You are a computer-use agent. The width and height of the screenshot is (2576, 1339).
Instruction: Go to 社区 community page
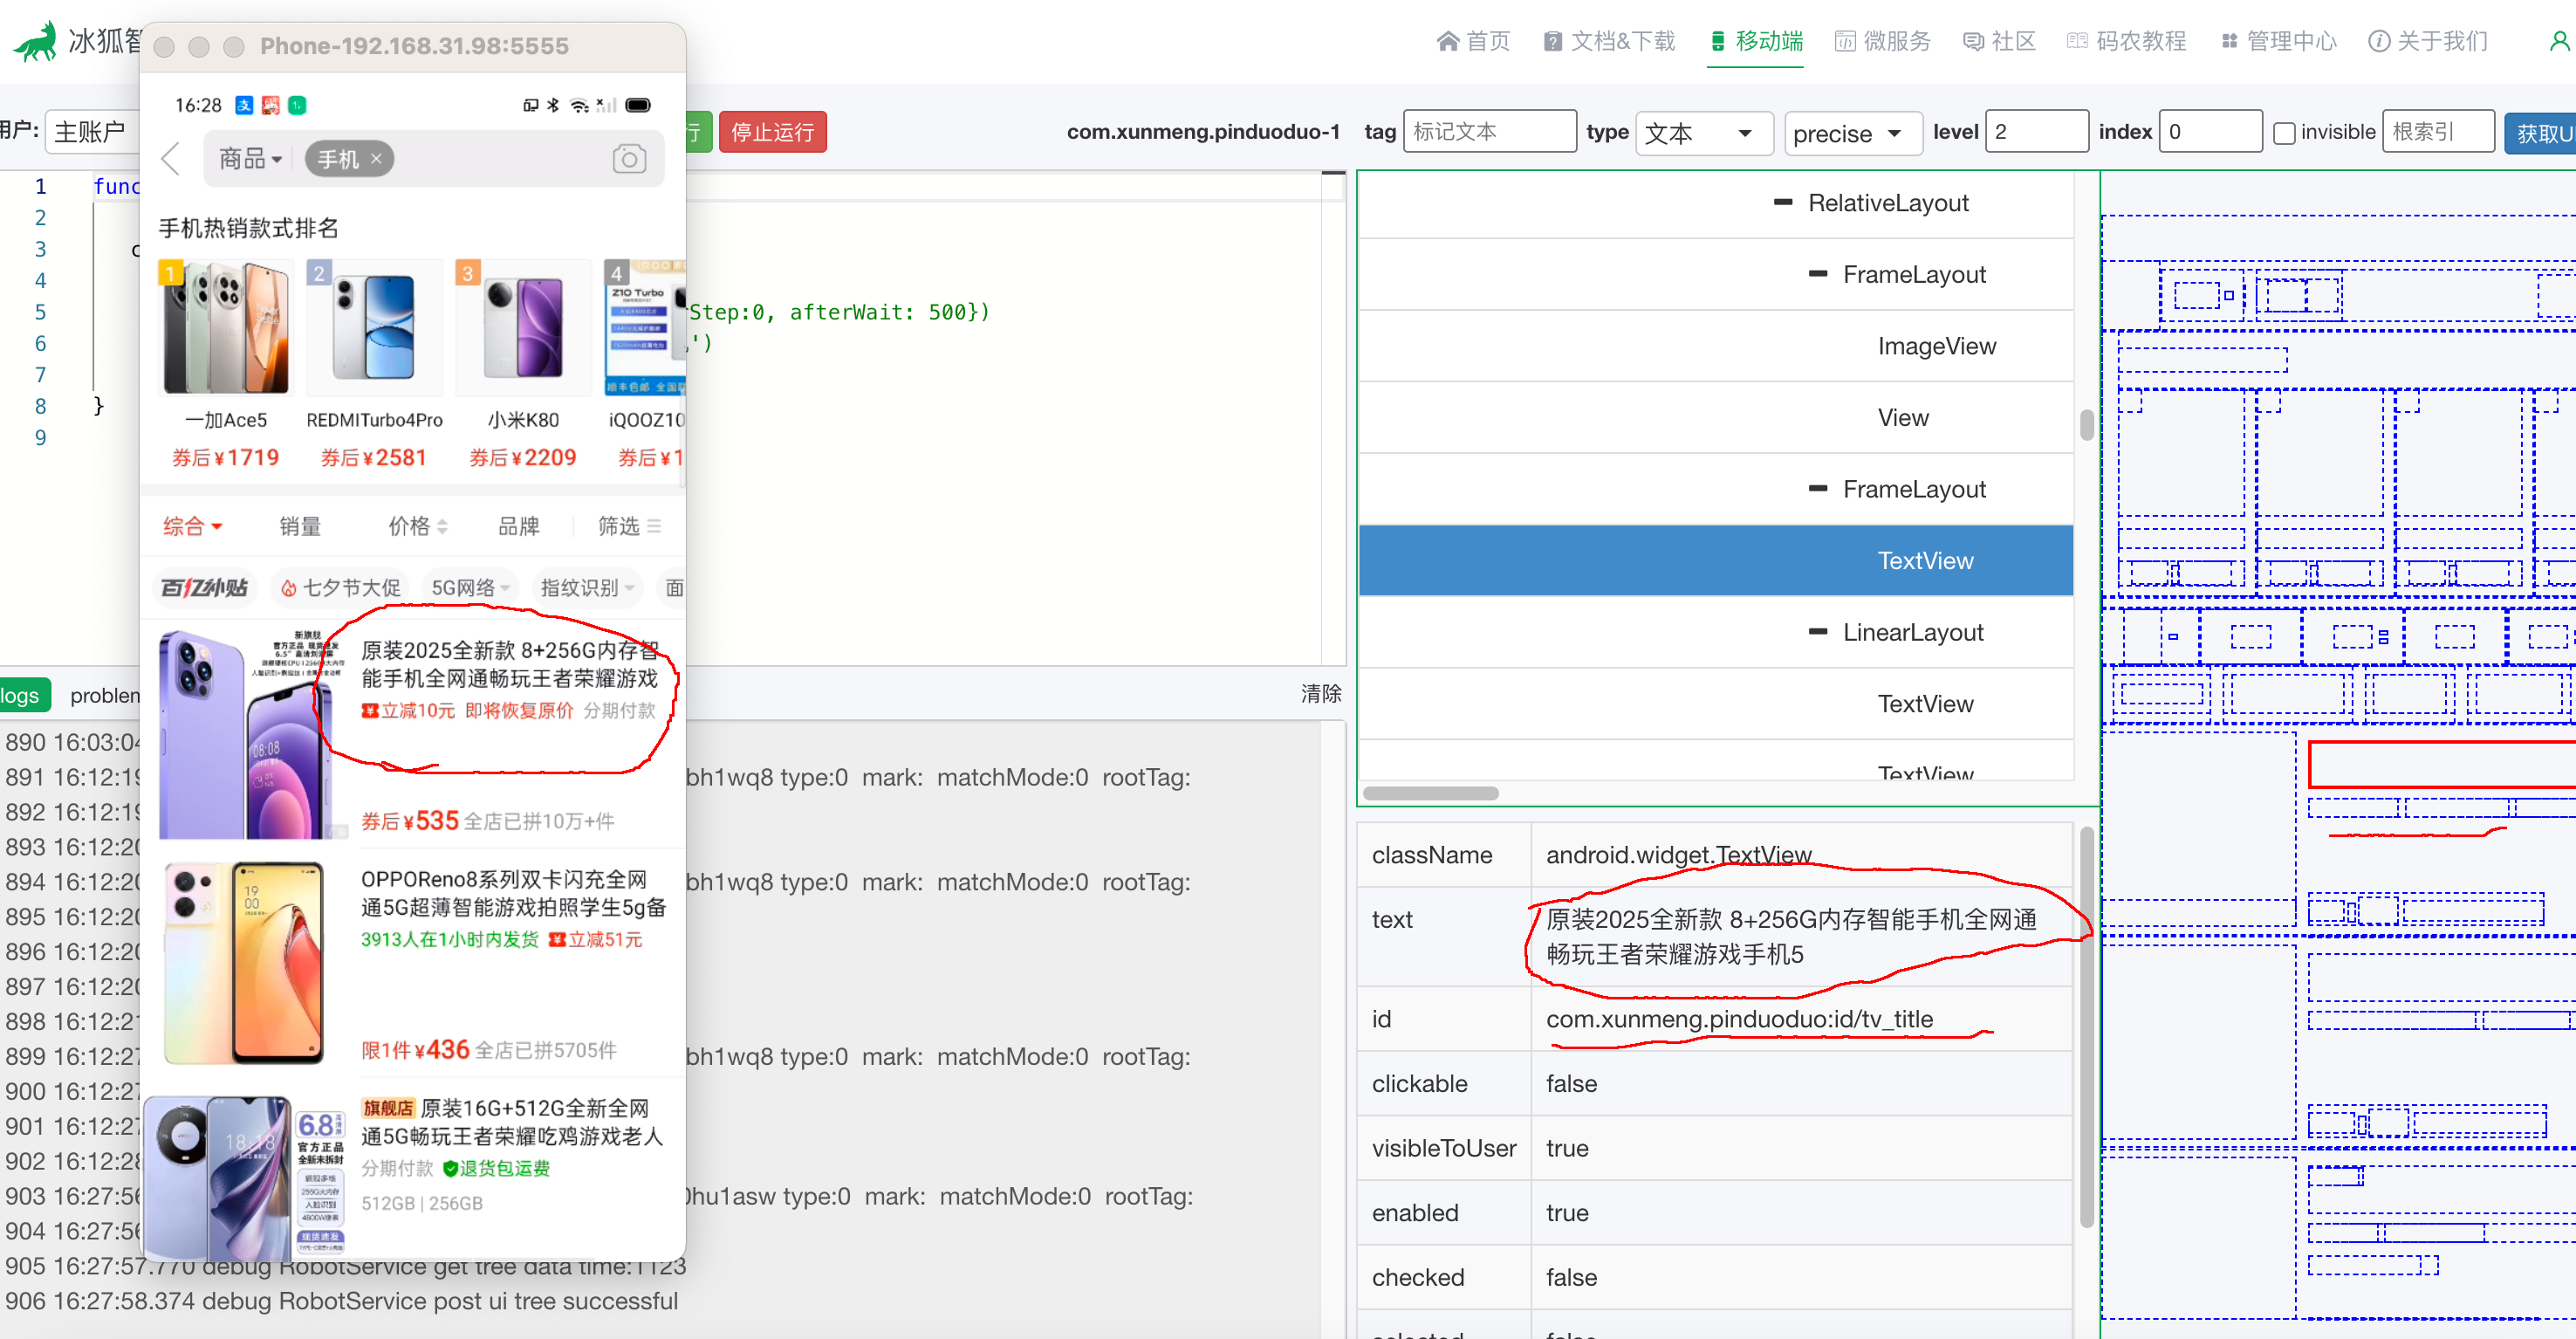(x=1999, y=41)
